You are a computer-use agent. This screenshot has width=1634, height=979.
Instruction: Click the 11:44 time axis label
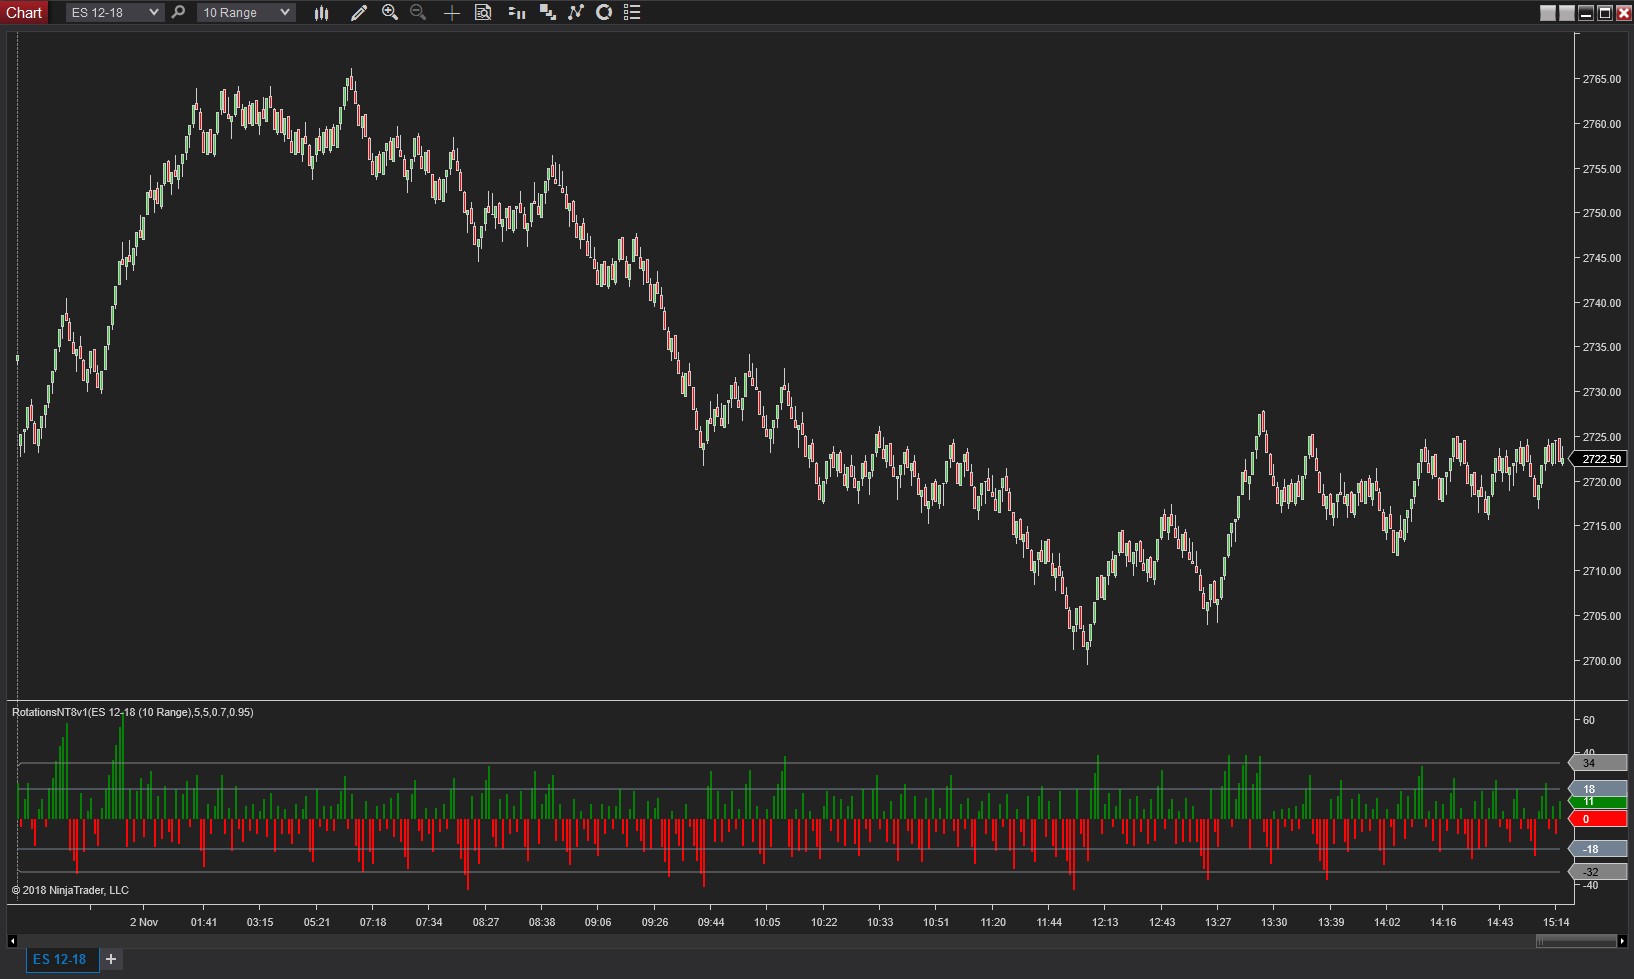(1049, 922)
